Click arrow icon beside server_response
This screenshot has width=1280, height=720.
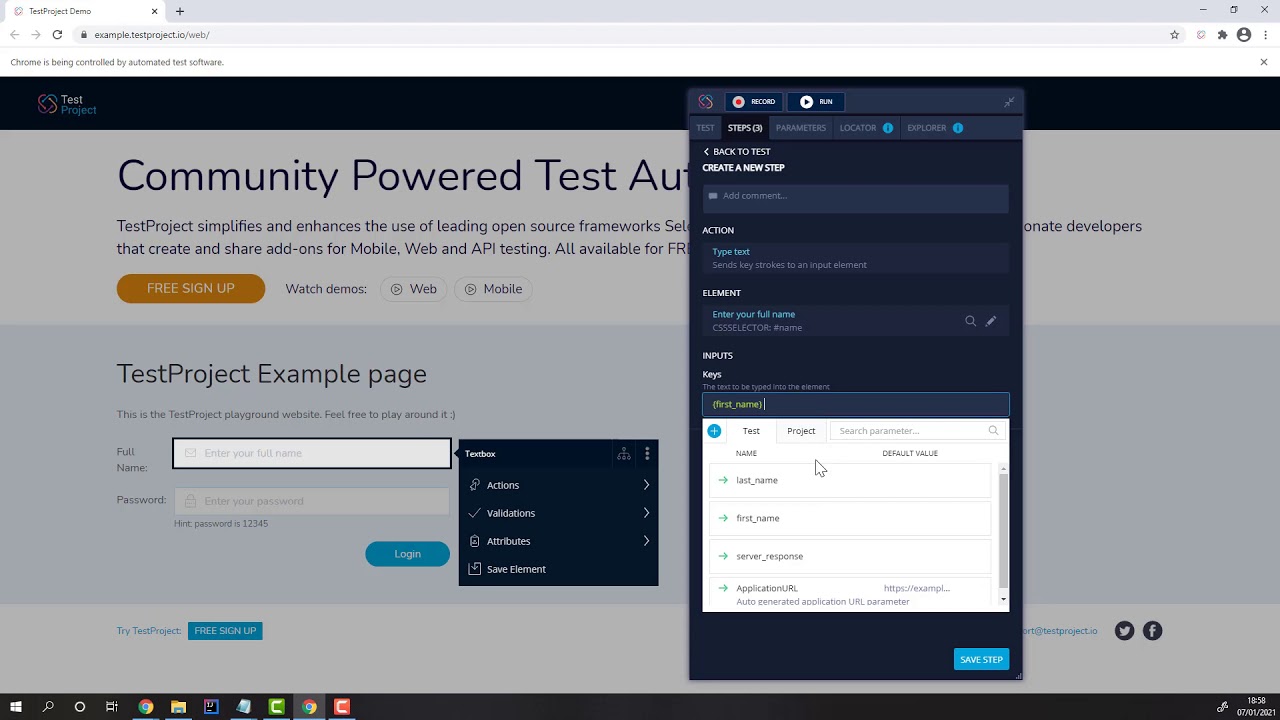(x=723, y=556)
